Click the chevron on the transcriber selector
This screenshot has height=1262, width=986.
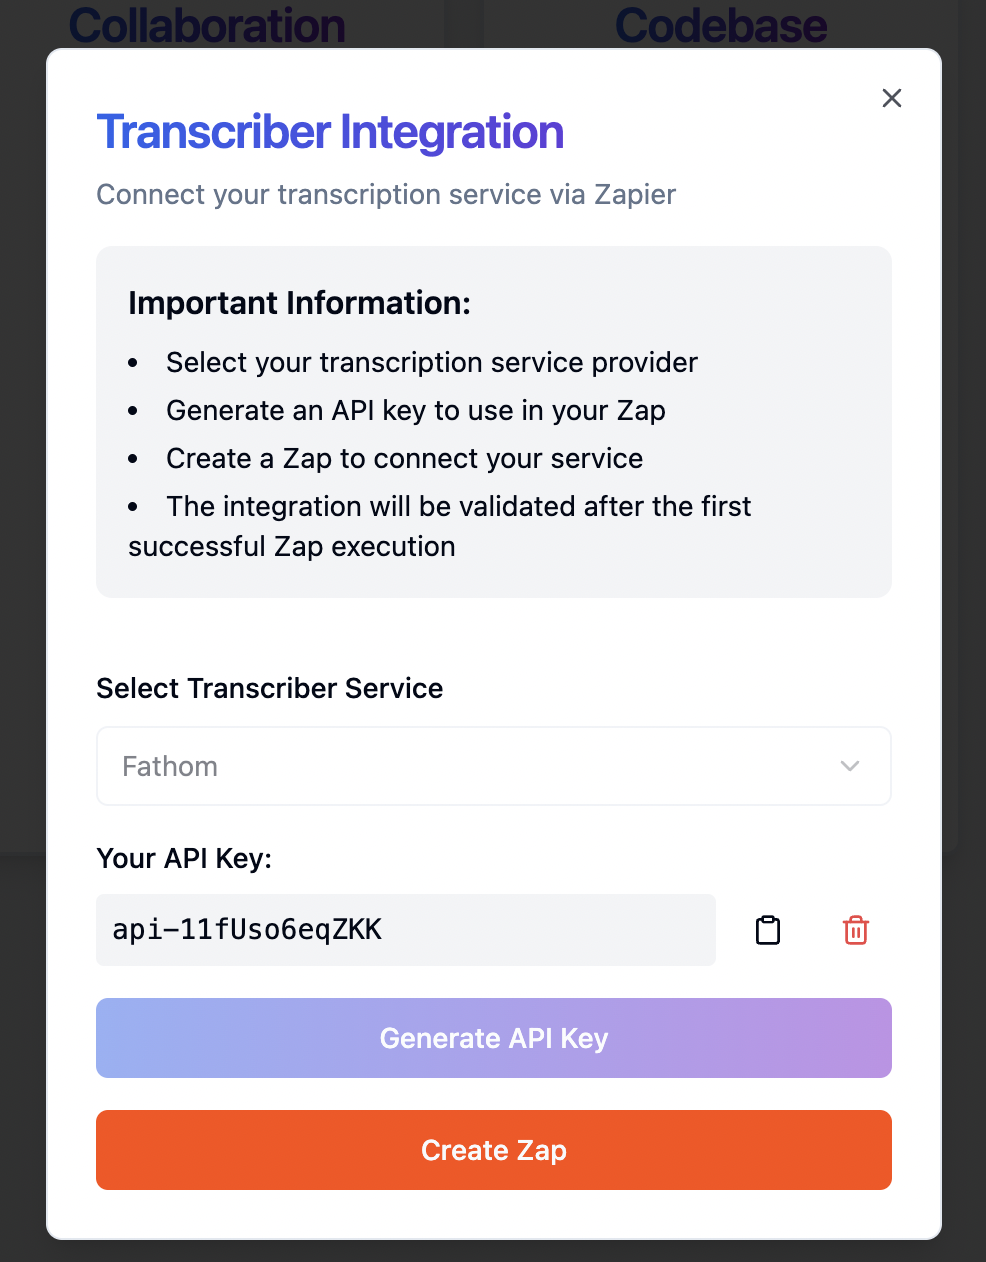[x=849, y=766]
